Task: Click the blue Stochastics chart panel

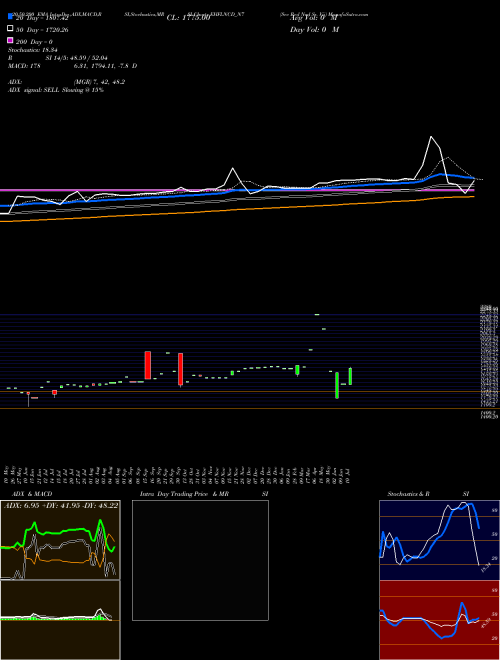Action: coord(439,540)
